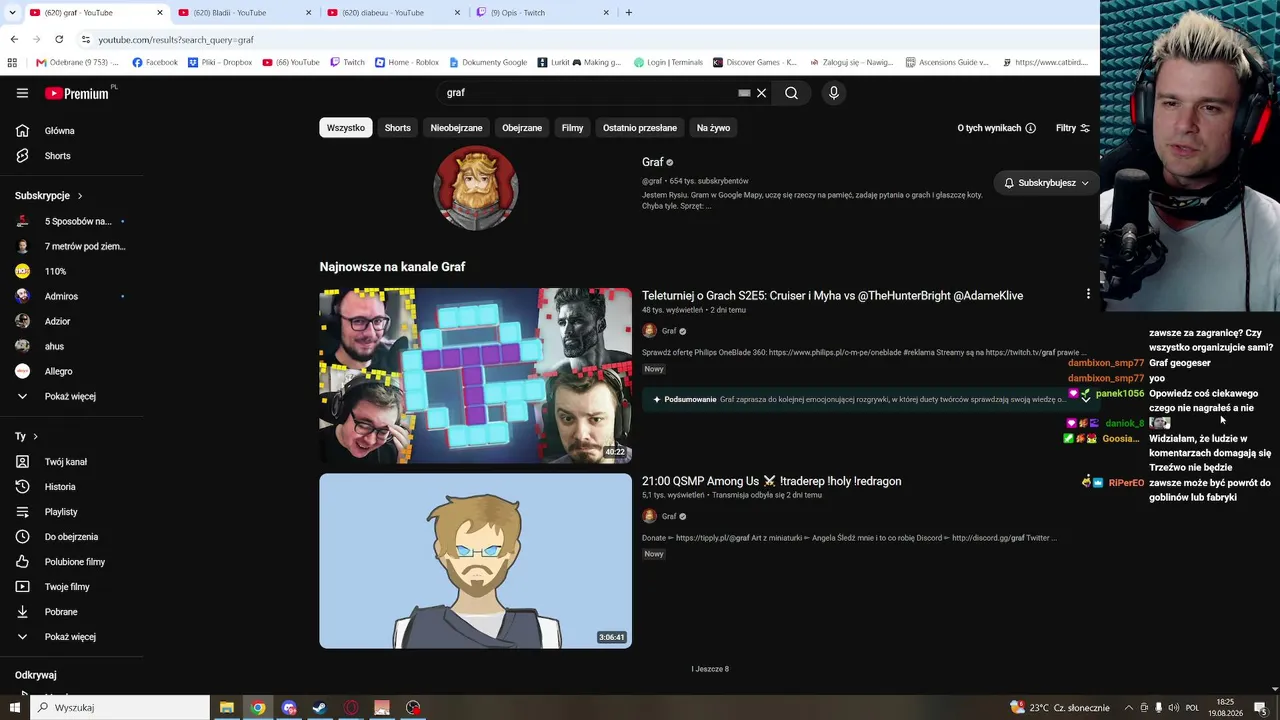Expand Pokaż więcej under subscriptions
Image resolution: width=1280 pixels, height=720 pixels.
72,396
